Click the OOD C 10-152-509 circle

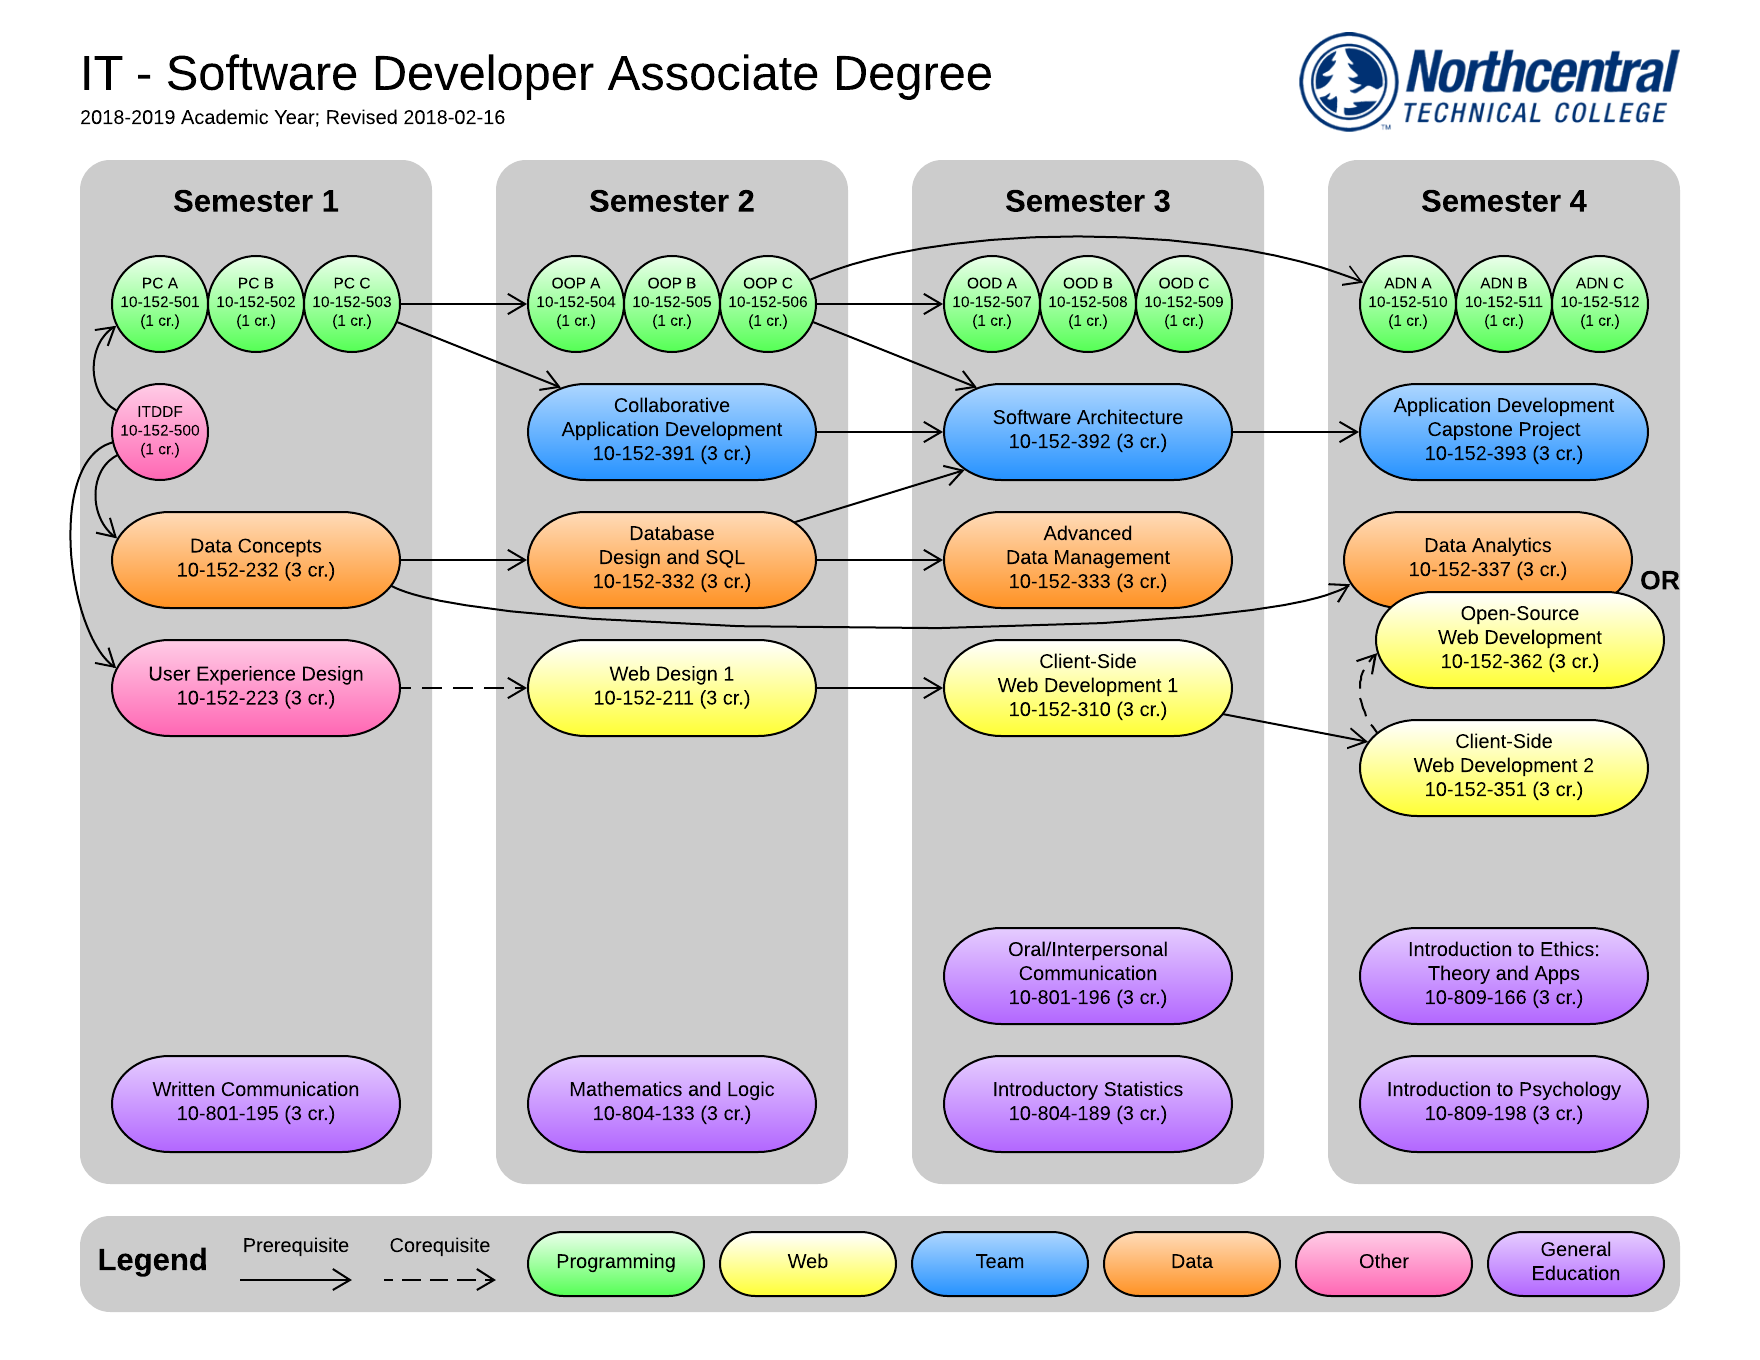point(1184,303)
